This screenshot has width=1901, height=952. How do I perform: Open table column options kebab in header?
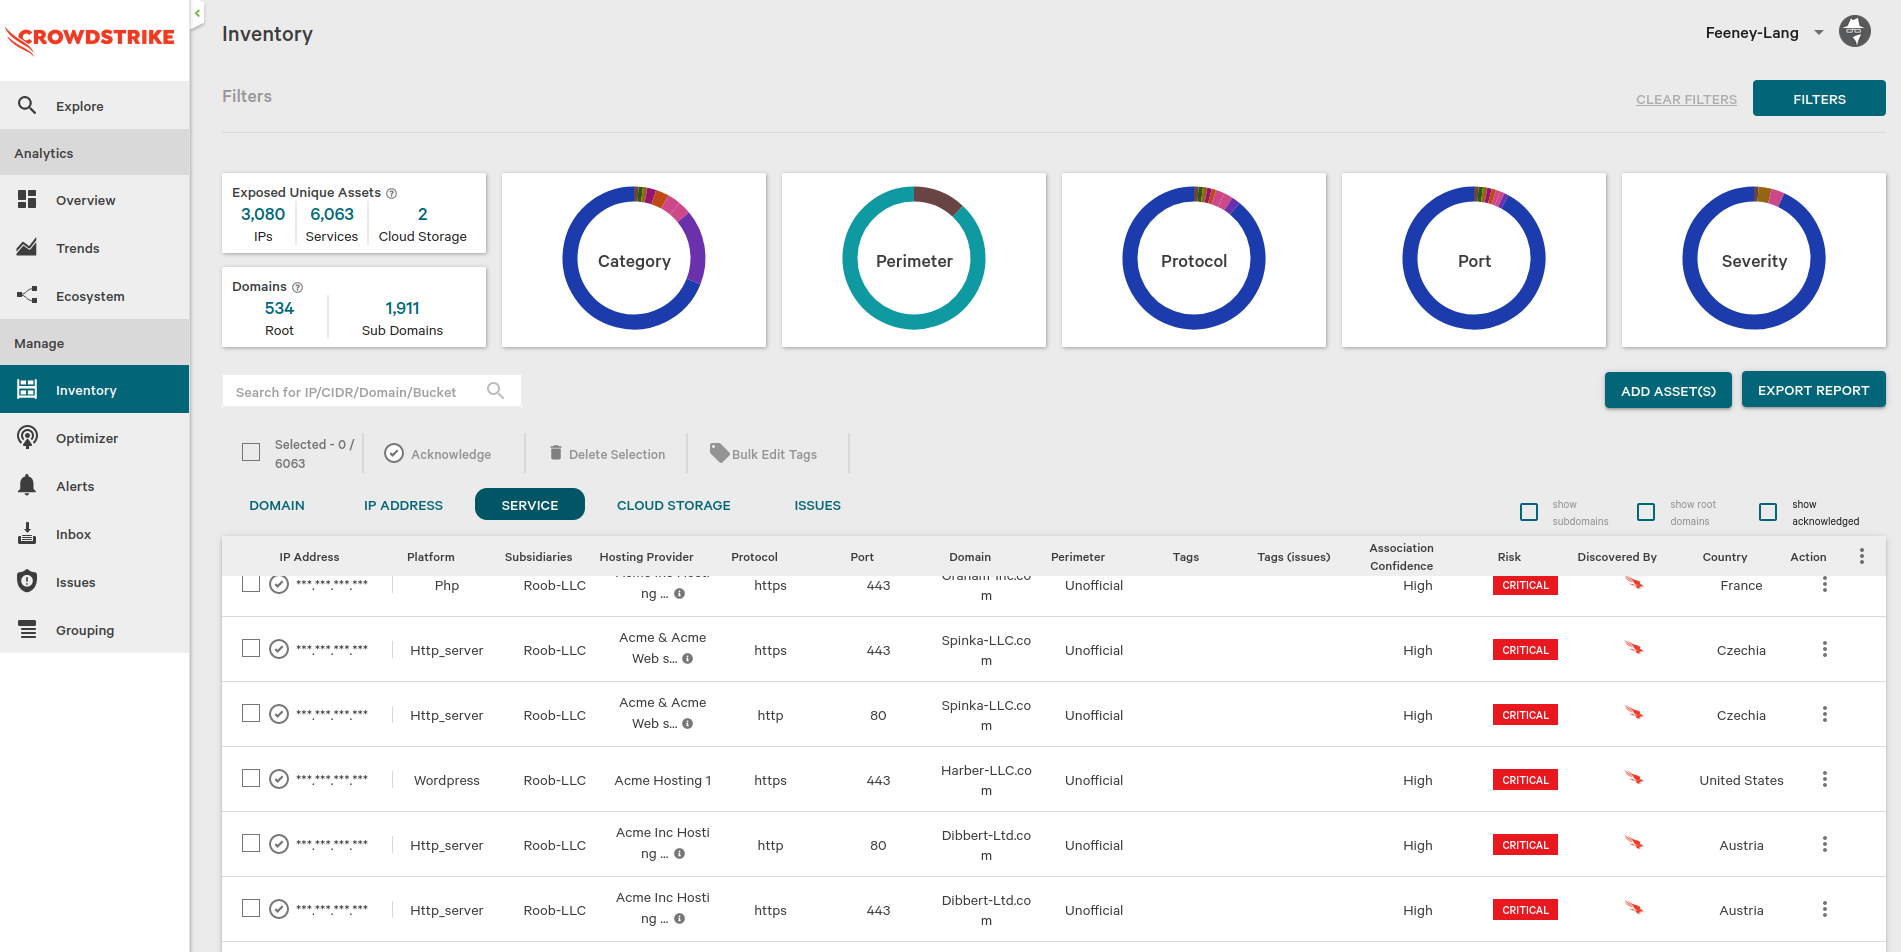(x=1862, y=556)
